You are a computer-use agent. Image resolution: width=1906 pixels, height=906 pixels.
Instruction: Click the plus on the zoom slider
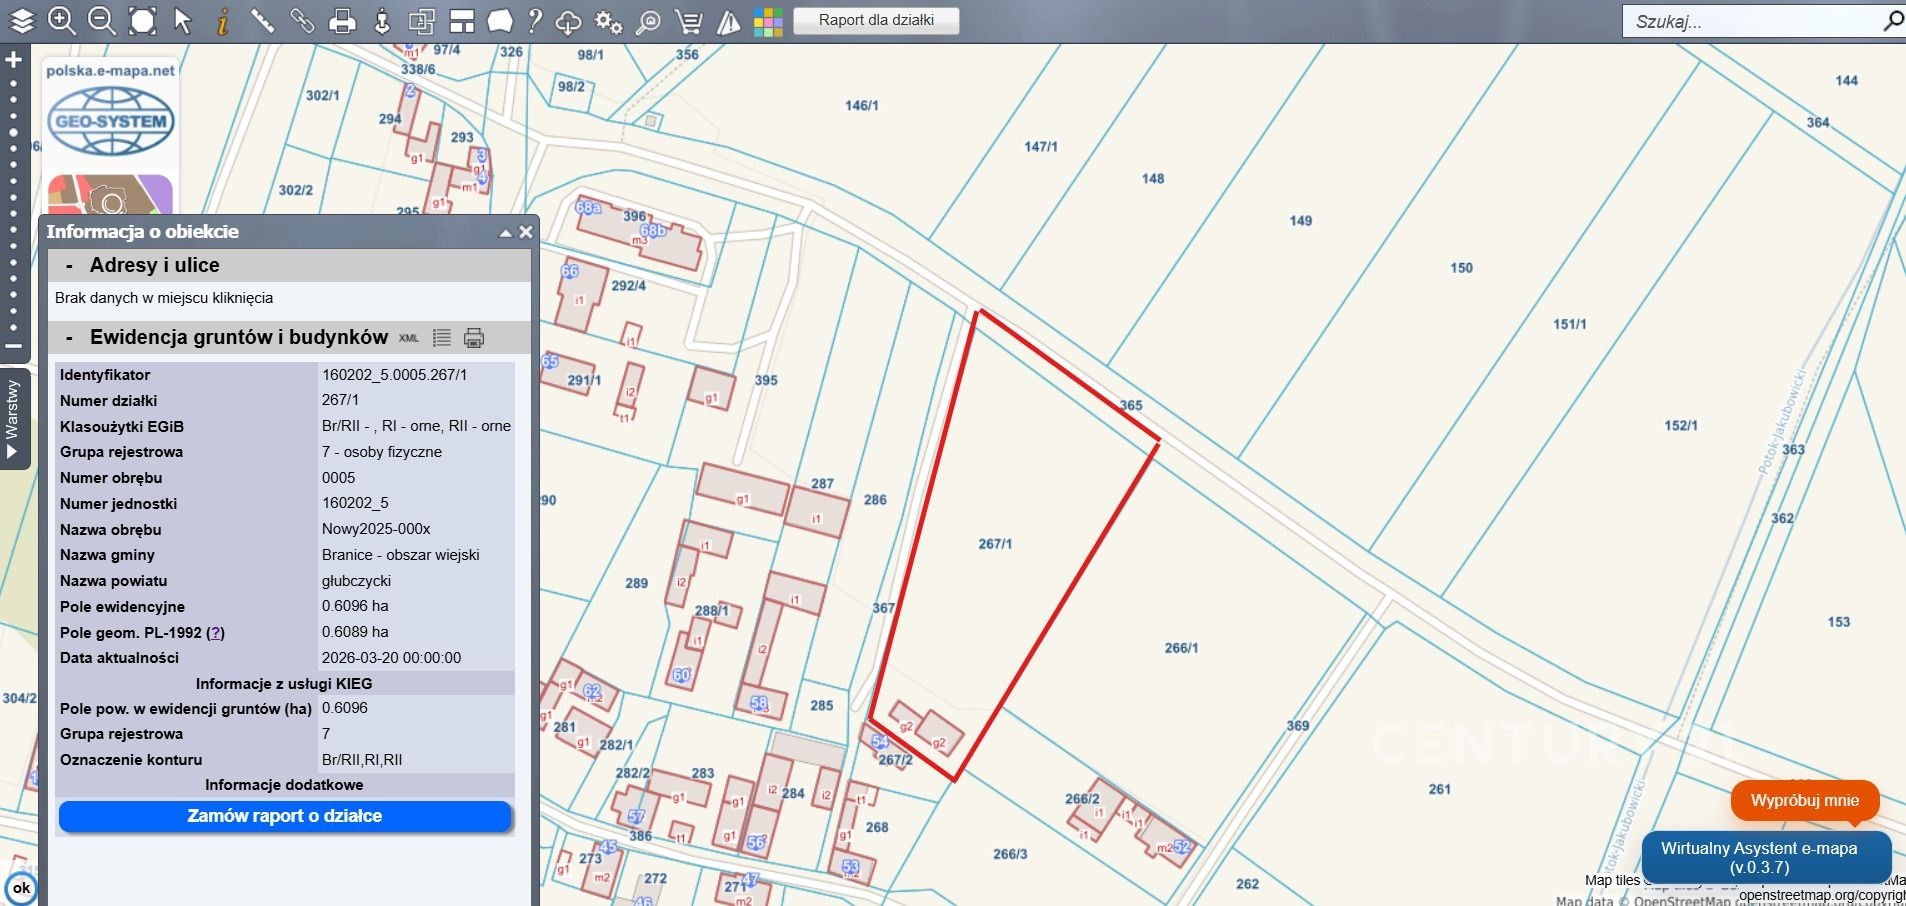tap(14, 60)
